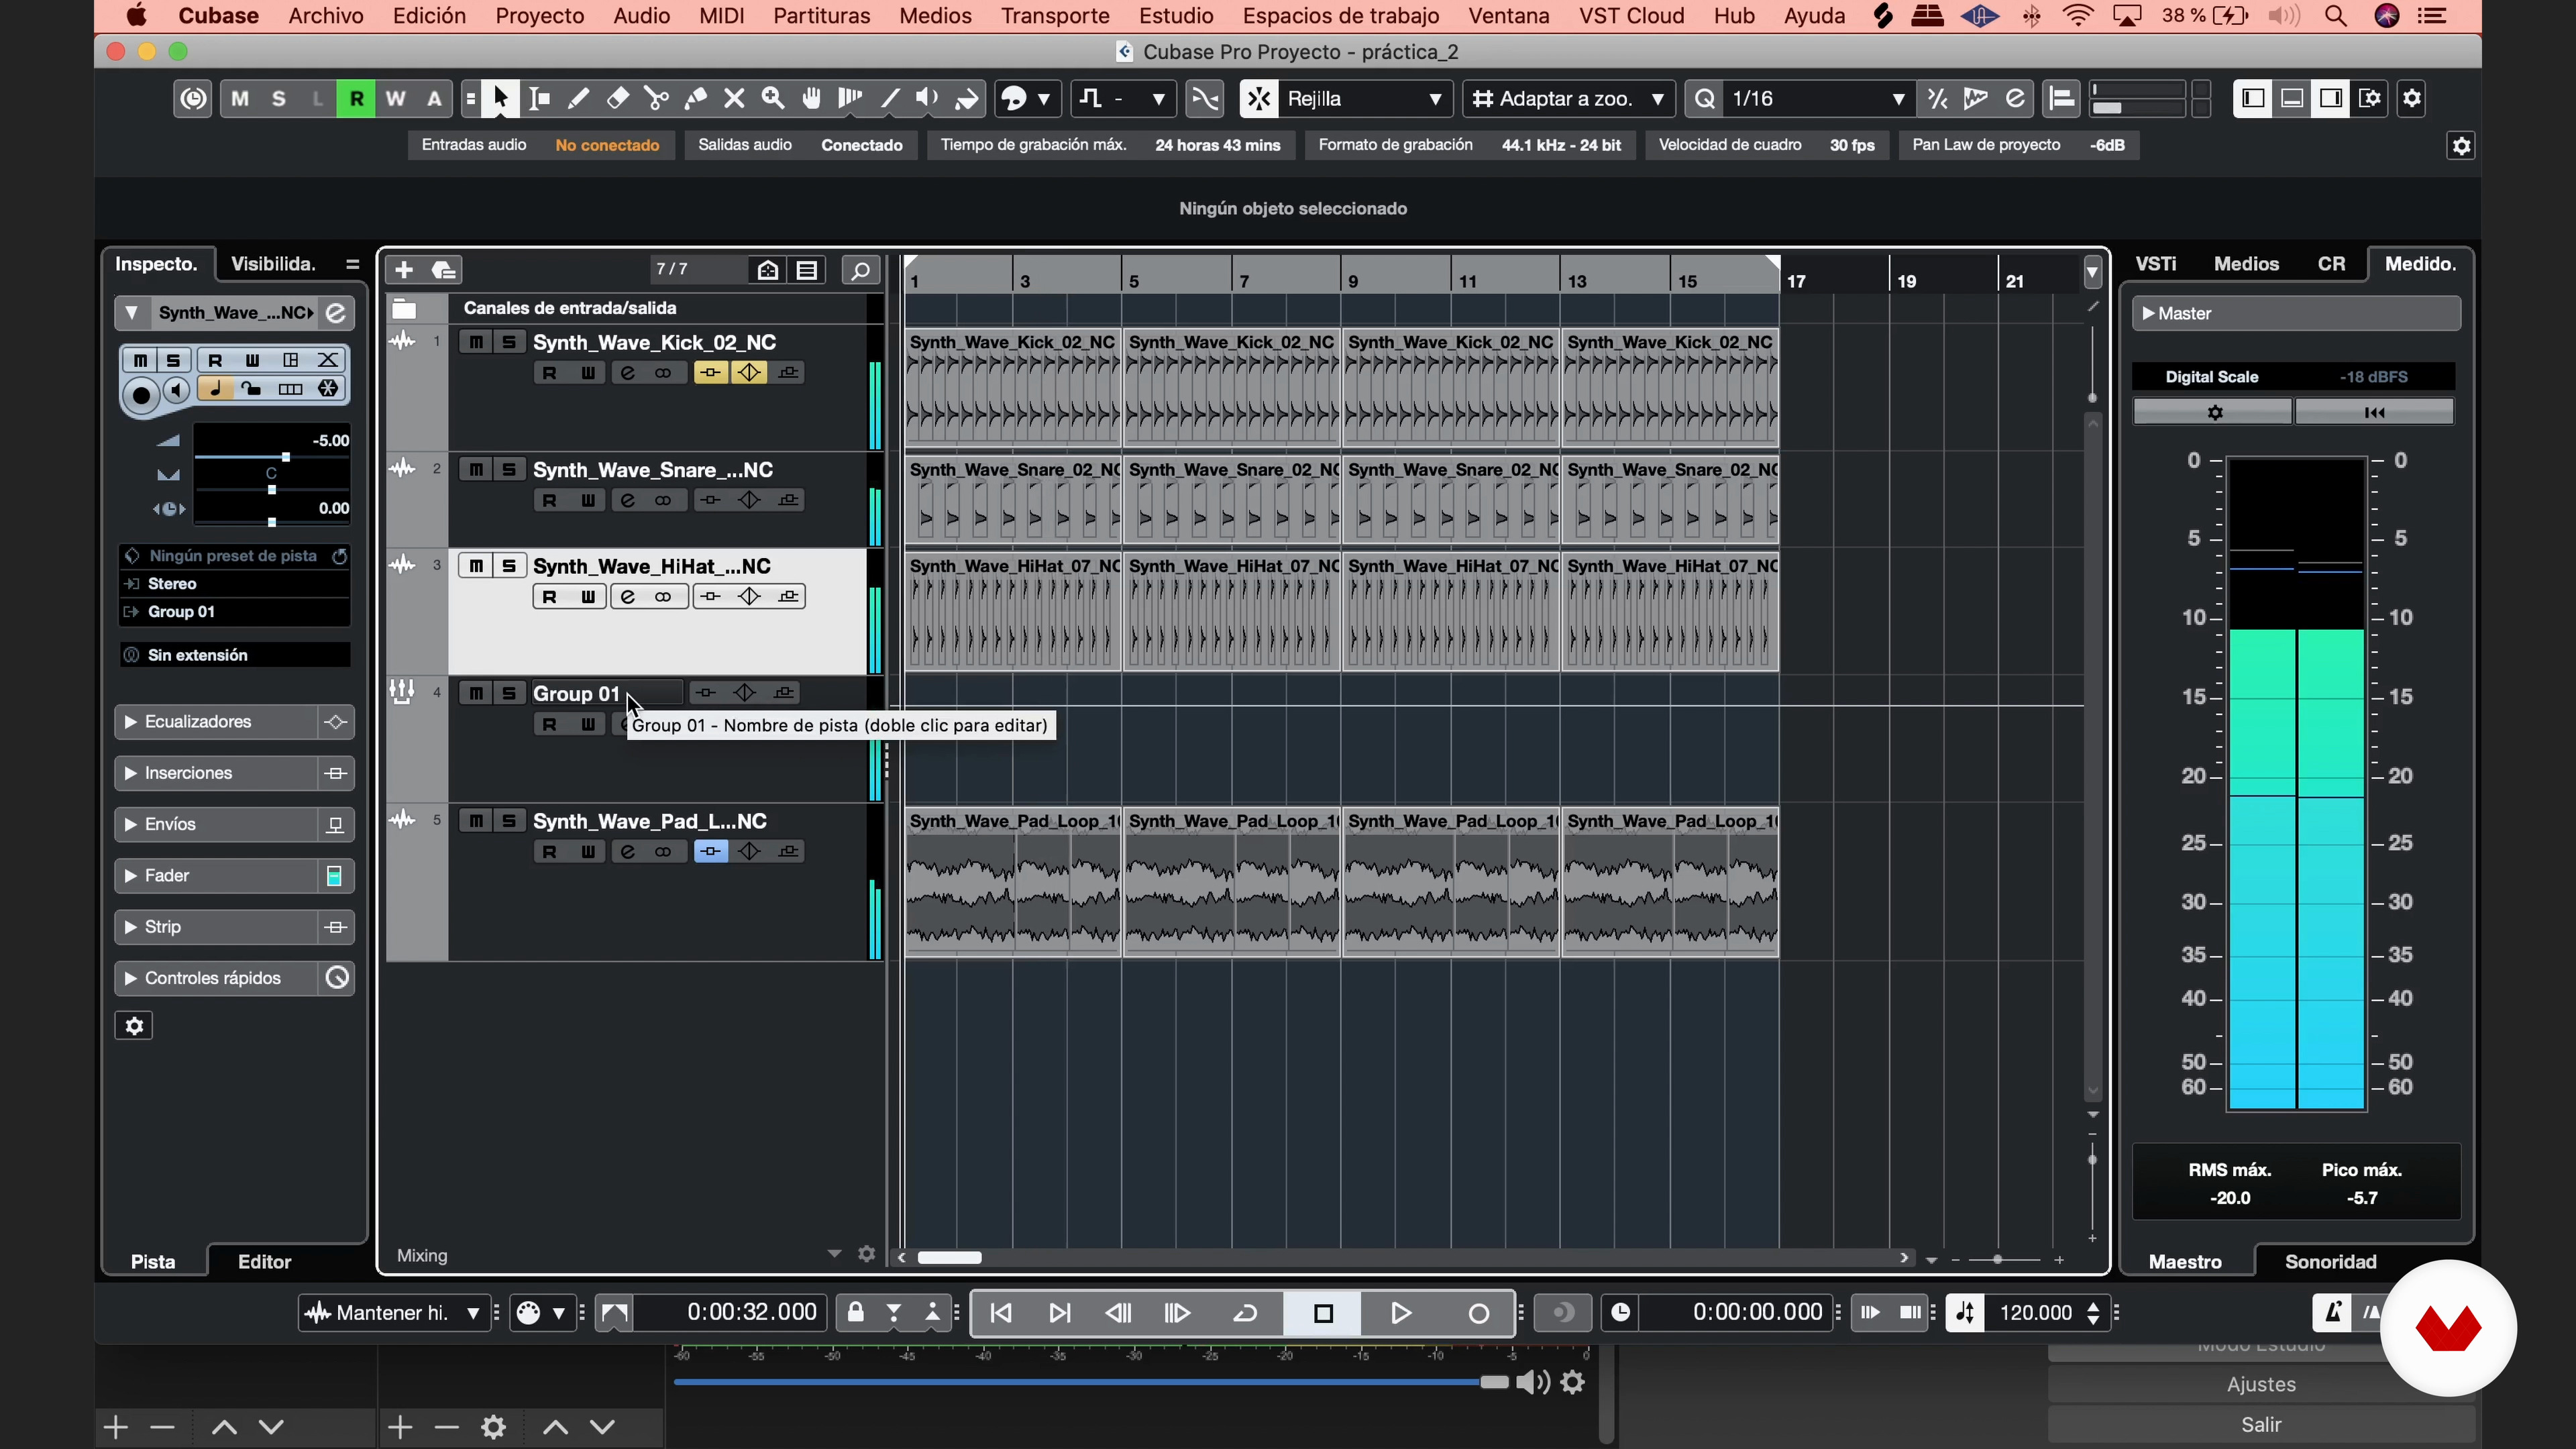Screen dimensions: 2576x1449
Task: Go to project start in transport
Action: coord(1001,1313)
